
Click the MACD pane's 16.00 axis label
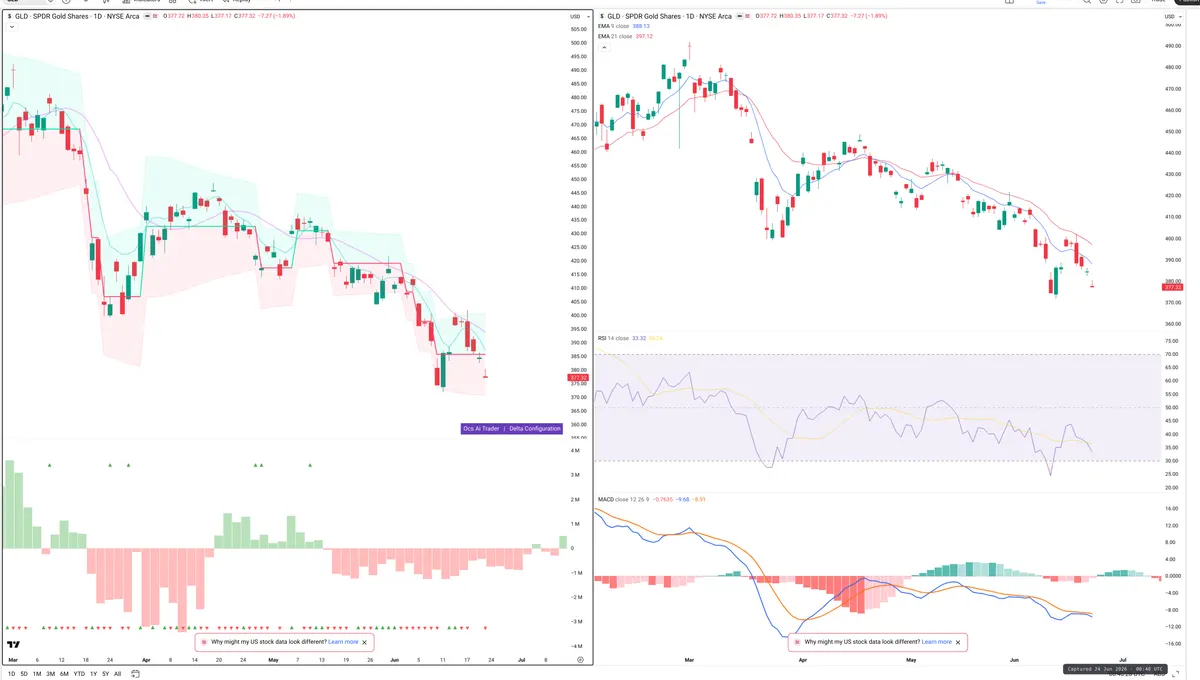coord(1174,510)
